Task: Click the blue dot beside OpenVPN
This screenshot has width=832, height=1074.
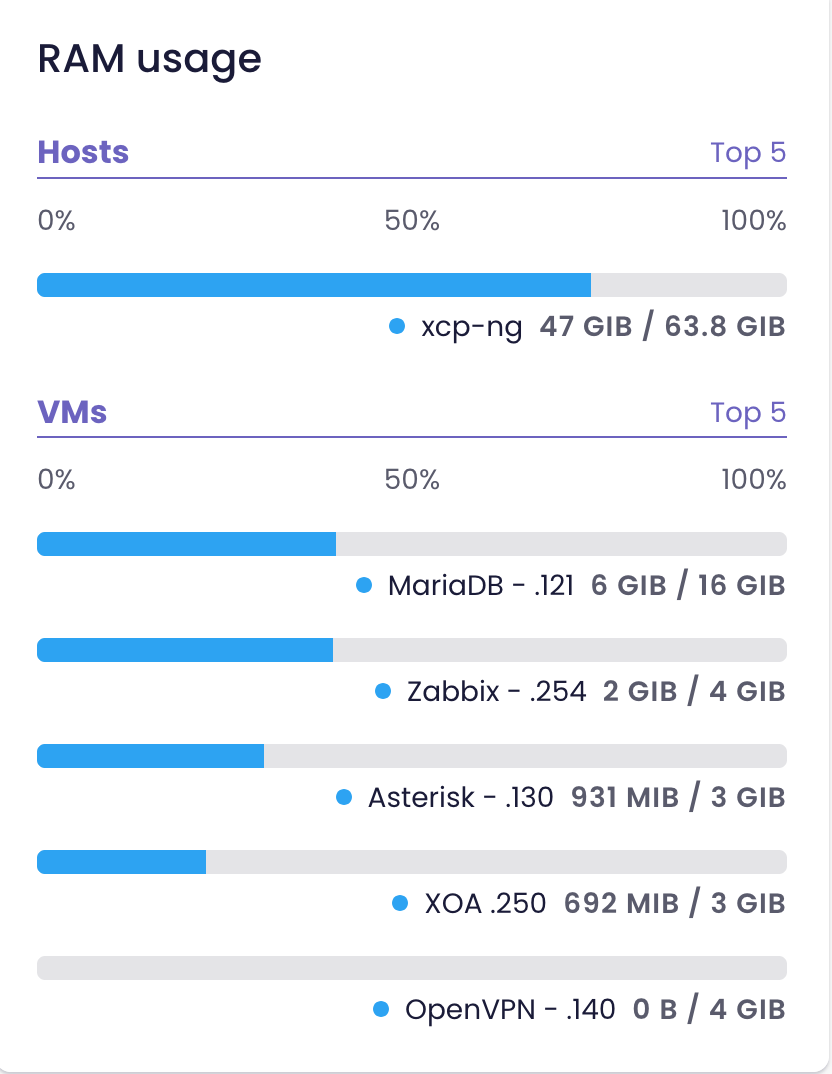Action: tap(380, 1009)
